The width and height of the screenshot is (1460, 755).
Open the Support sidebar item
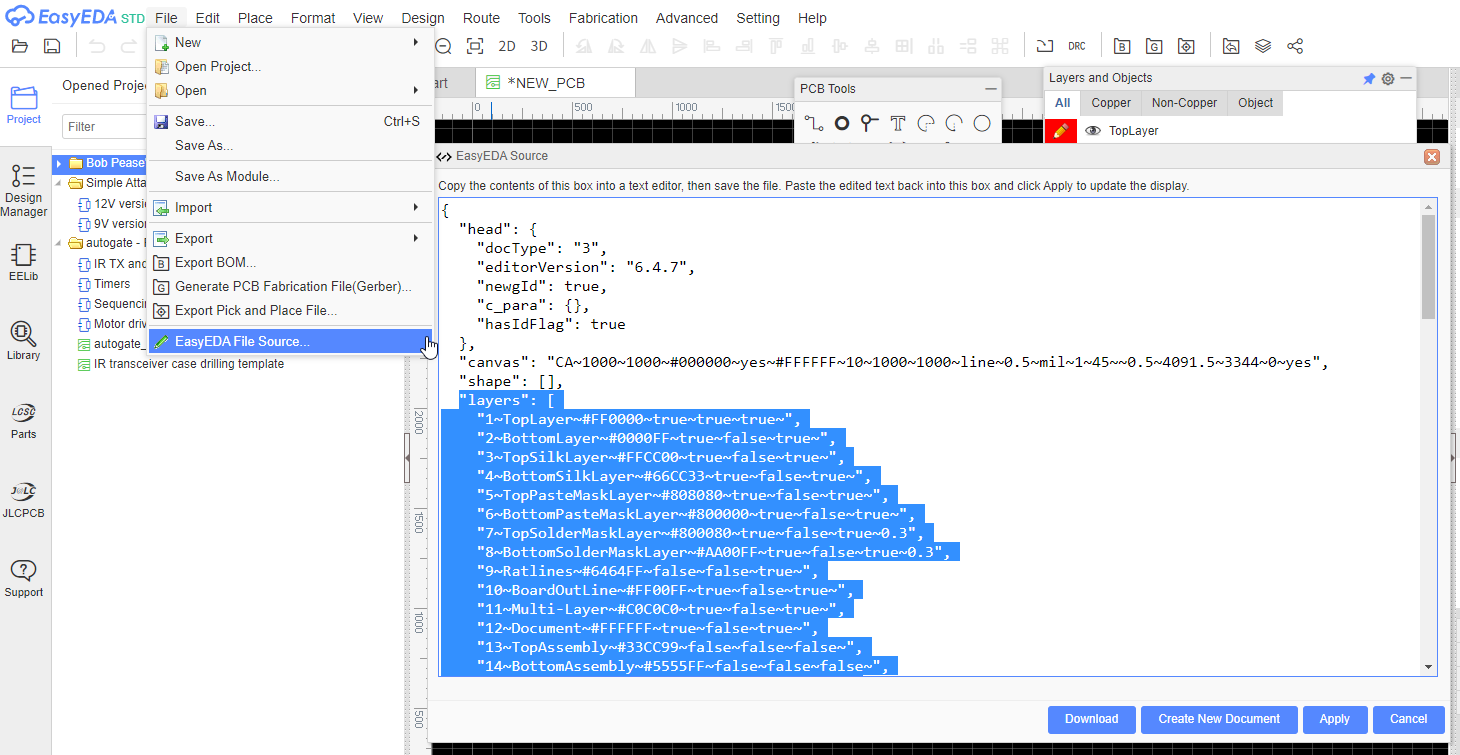coord(24,578)
